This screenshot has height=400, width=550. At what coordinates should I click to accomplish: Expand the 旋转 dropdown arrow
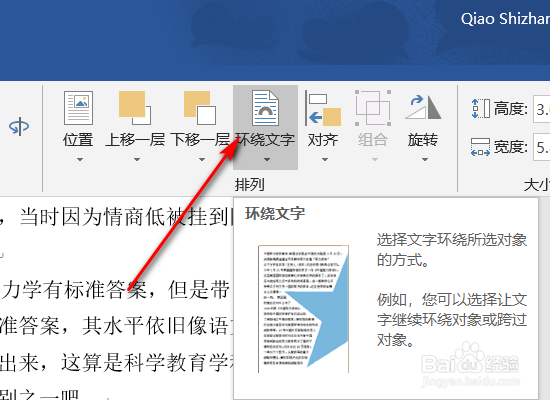coord(425,160)
